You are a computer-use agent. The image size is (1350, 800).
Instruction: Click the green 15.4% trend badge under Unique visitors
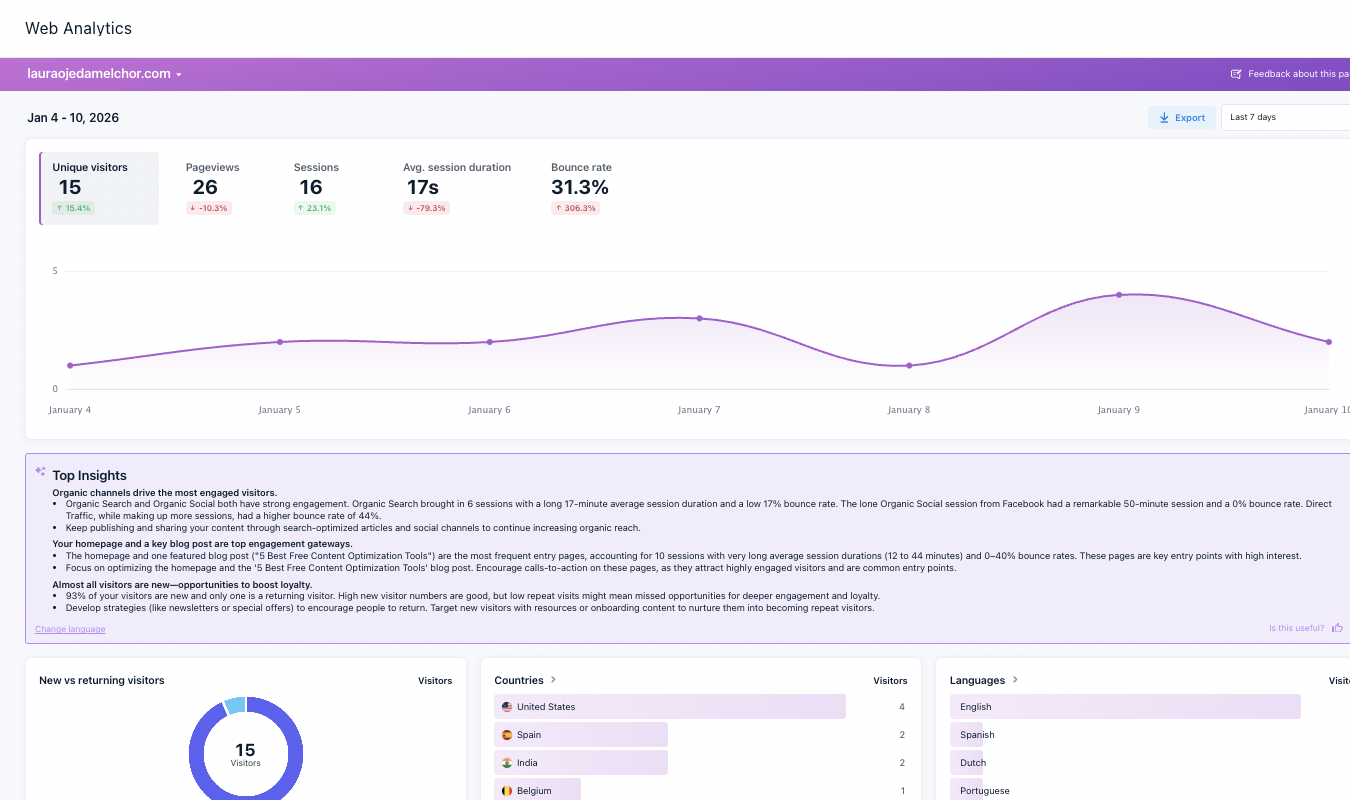click(x=72, y=207)
